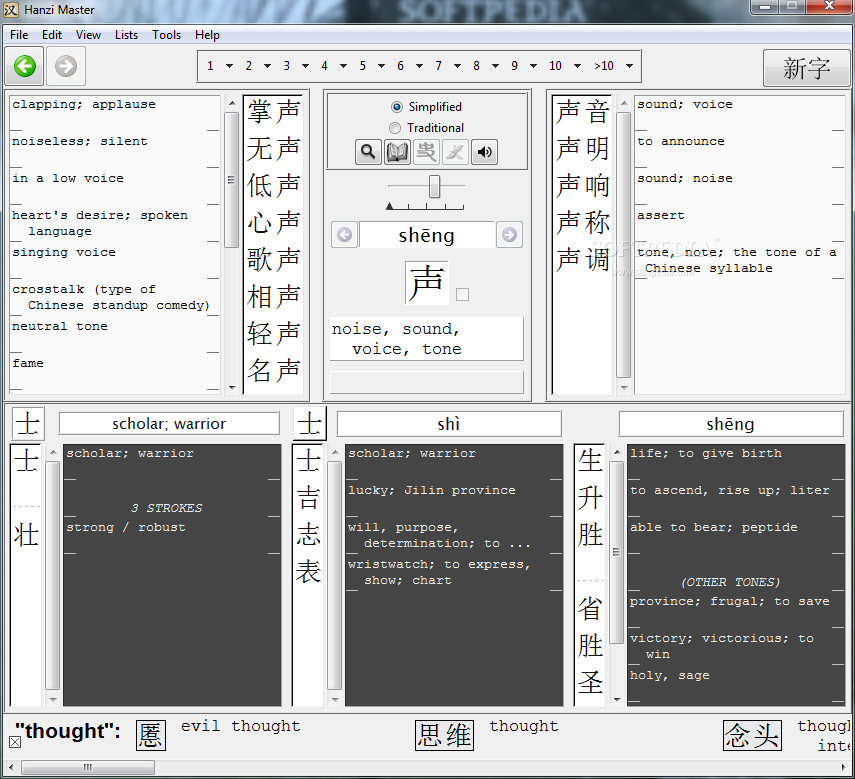
Task: Open the File menu
Action: [x=19, y=35]
